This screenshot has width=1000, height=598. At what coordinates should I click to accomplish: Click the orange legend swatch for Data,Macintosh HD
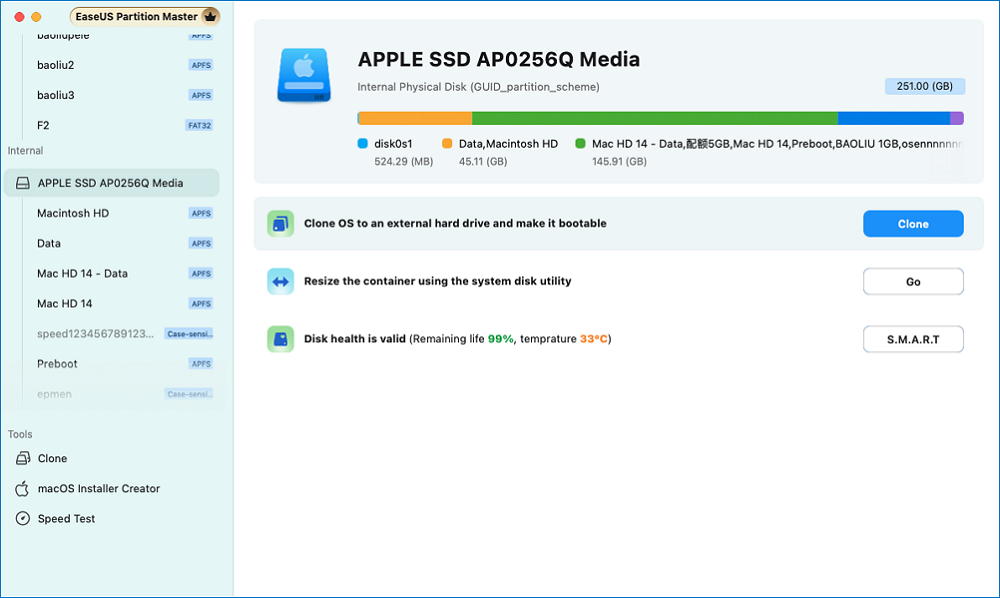pyautogui.click(x=447, y=144)
